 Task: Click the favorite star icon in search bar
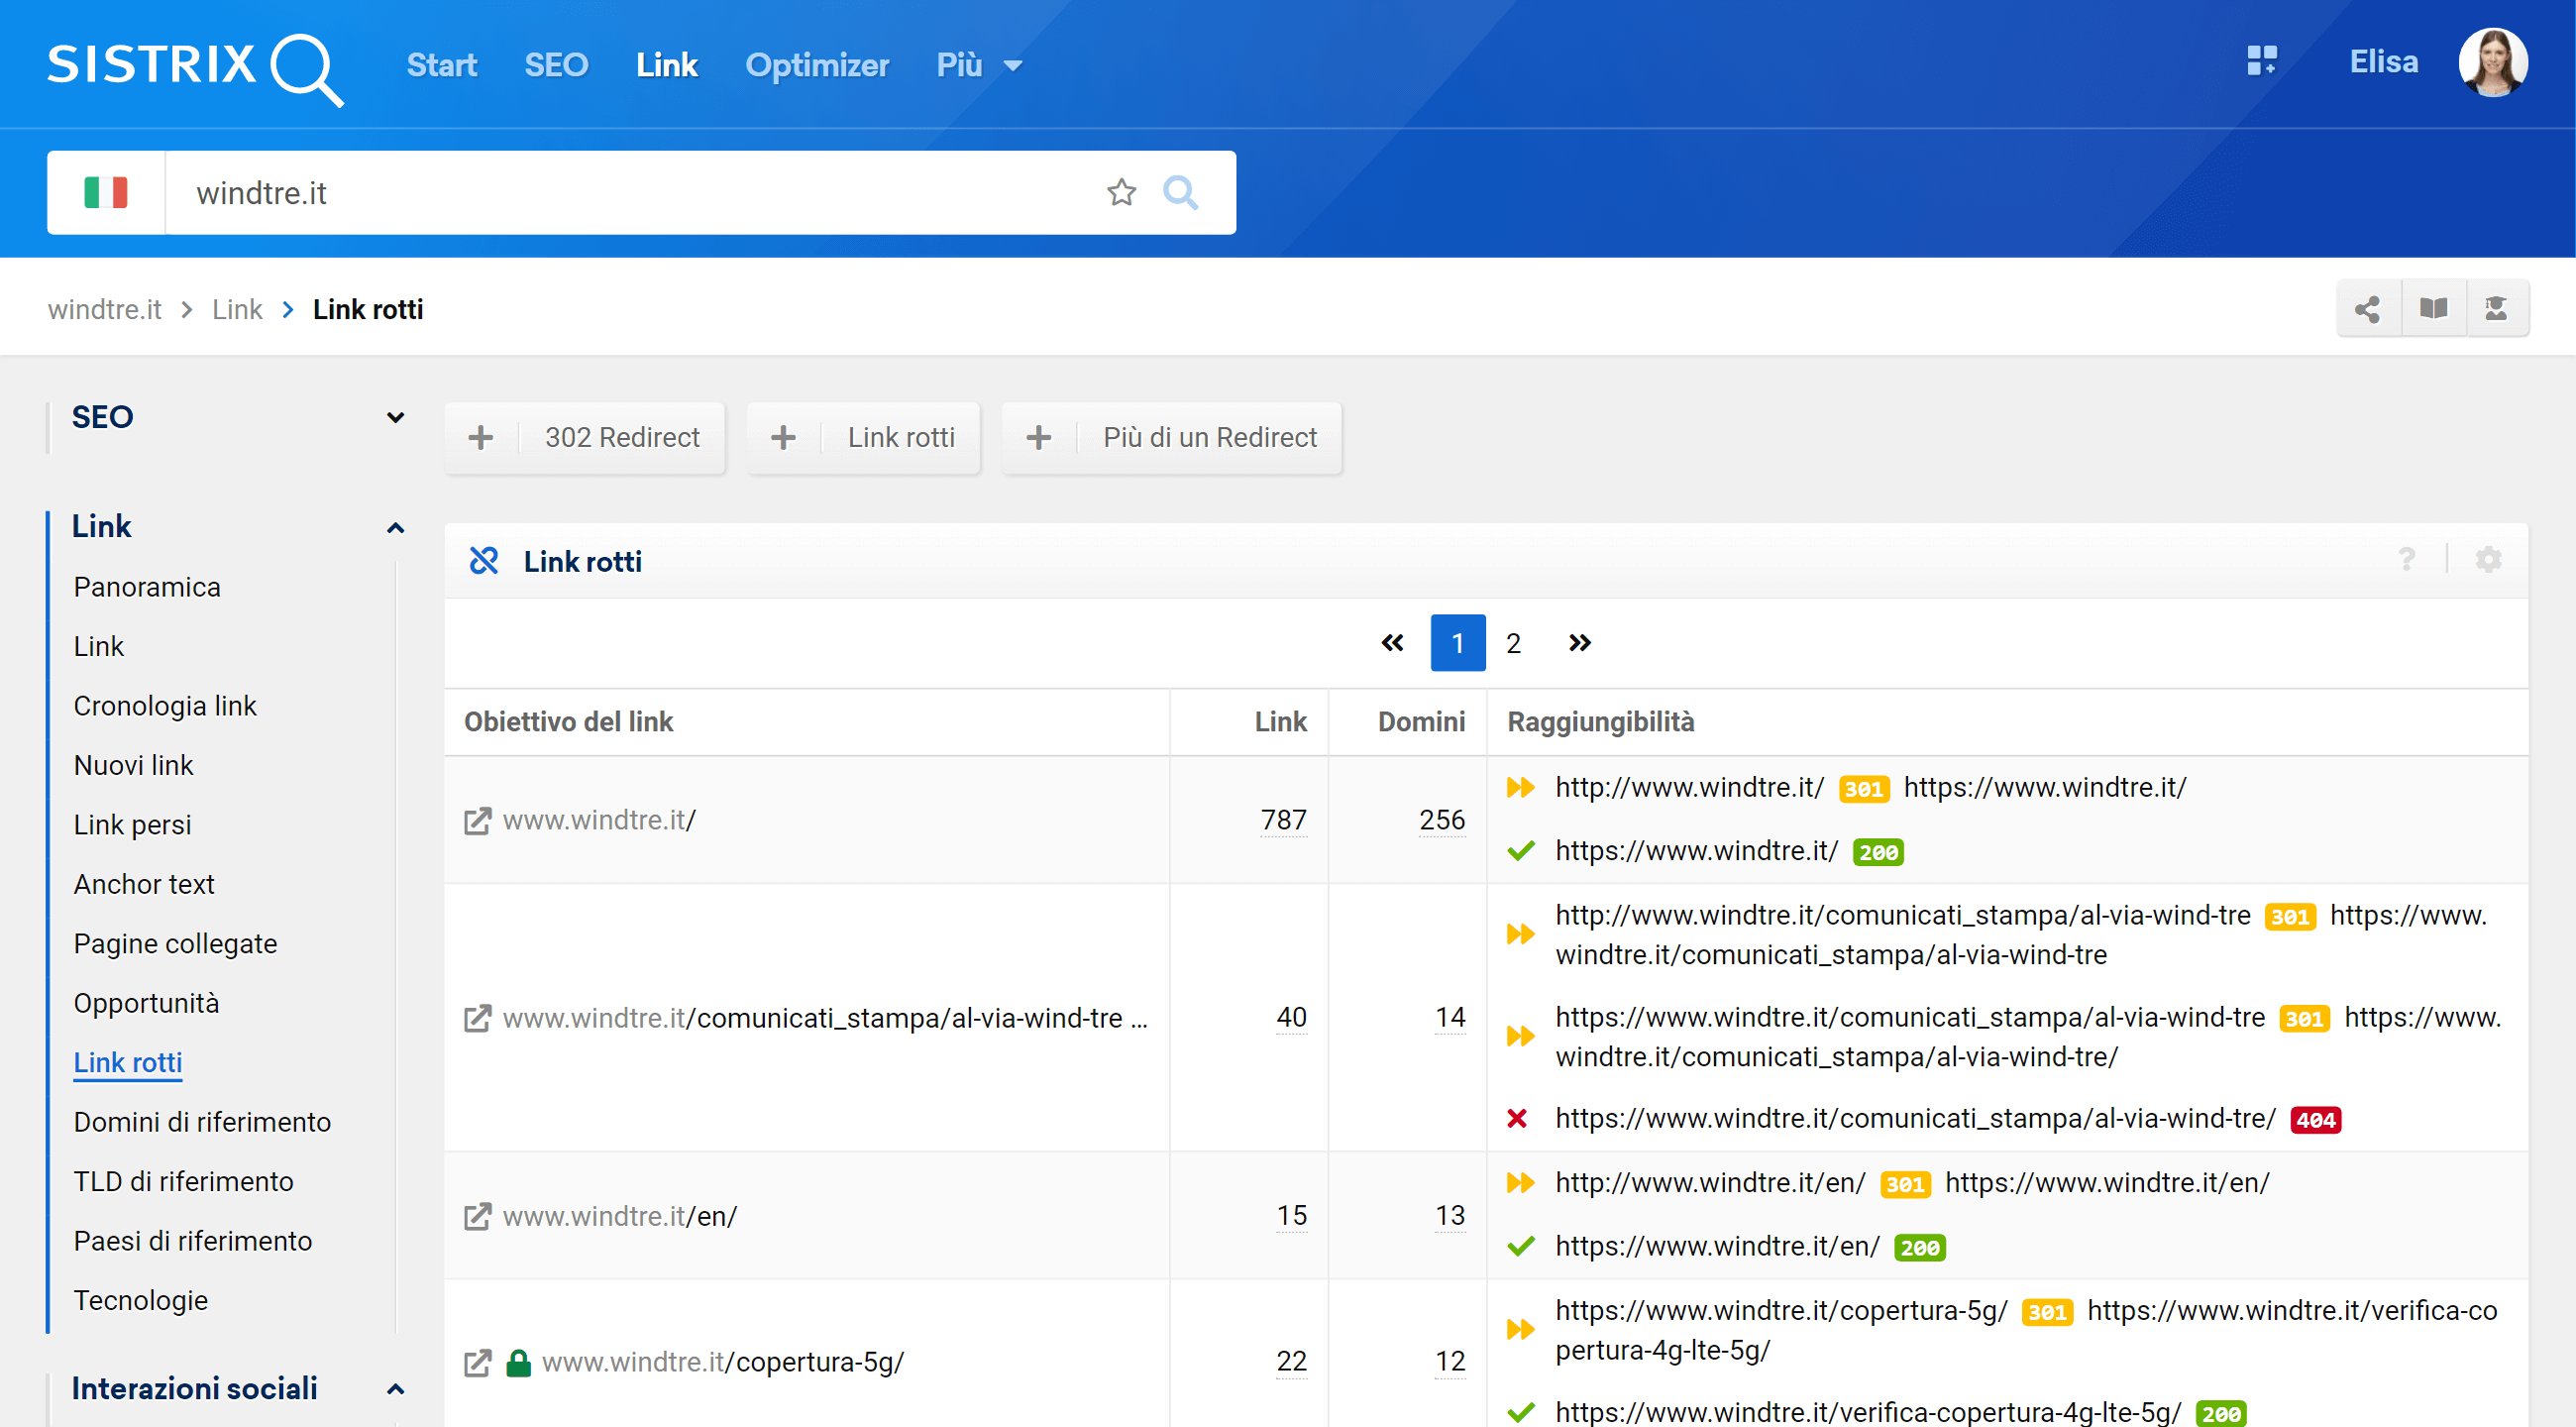(1121, 192)
